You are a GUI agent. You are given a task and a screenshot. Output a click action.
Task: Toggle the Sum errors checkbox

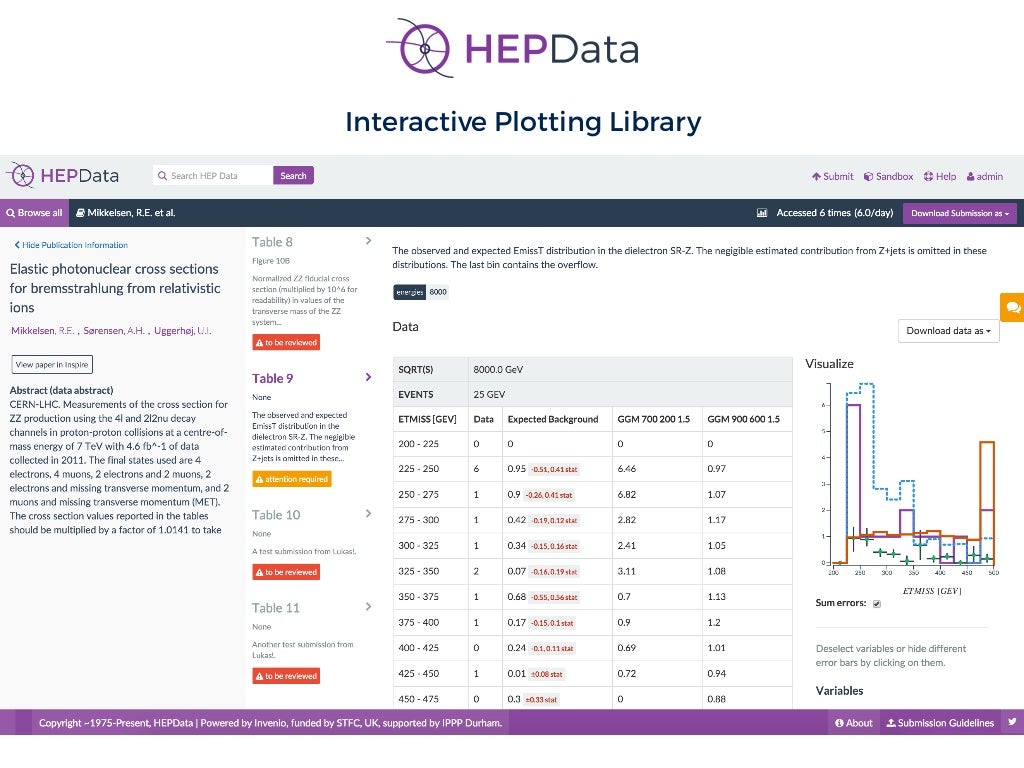click(876, 603)
